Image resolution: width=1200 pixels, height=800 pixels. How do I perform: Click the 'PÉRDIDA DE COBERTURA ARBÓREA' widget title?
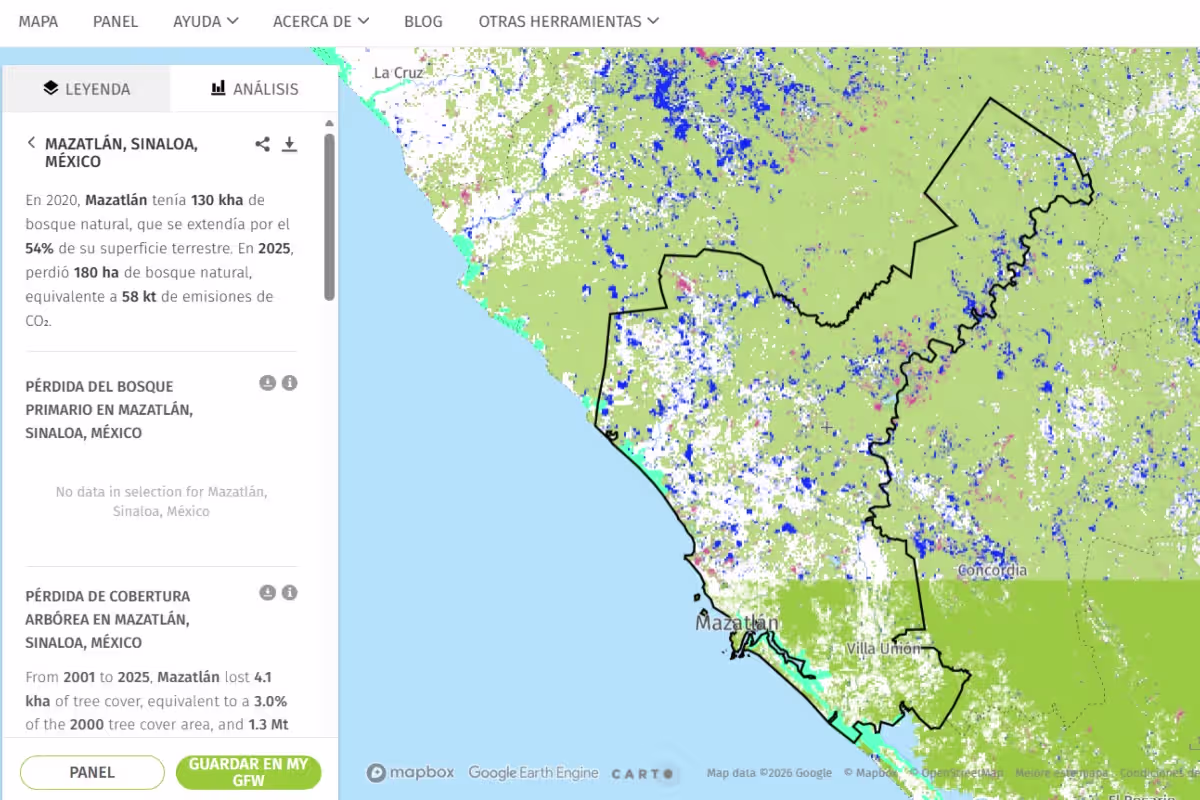(x=108, y=619)
